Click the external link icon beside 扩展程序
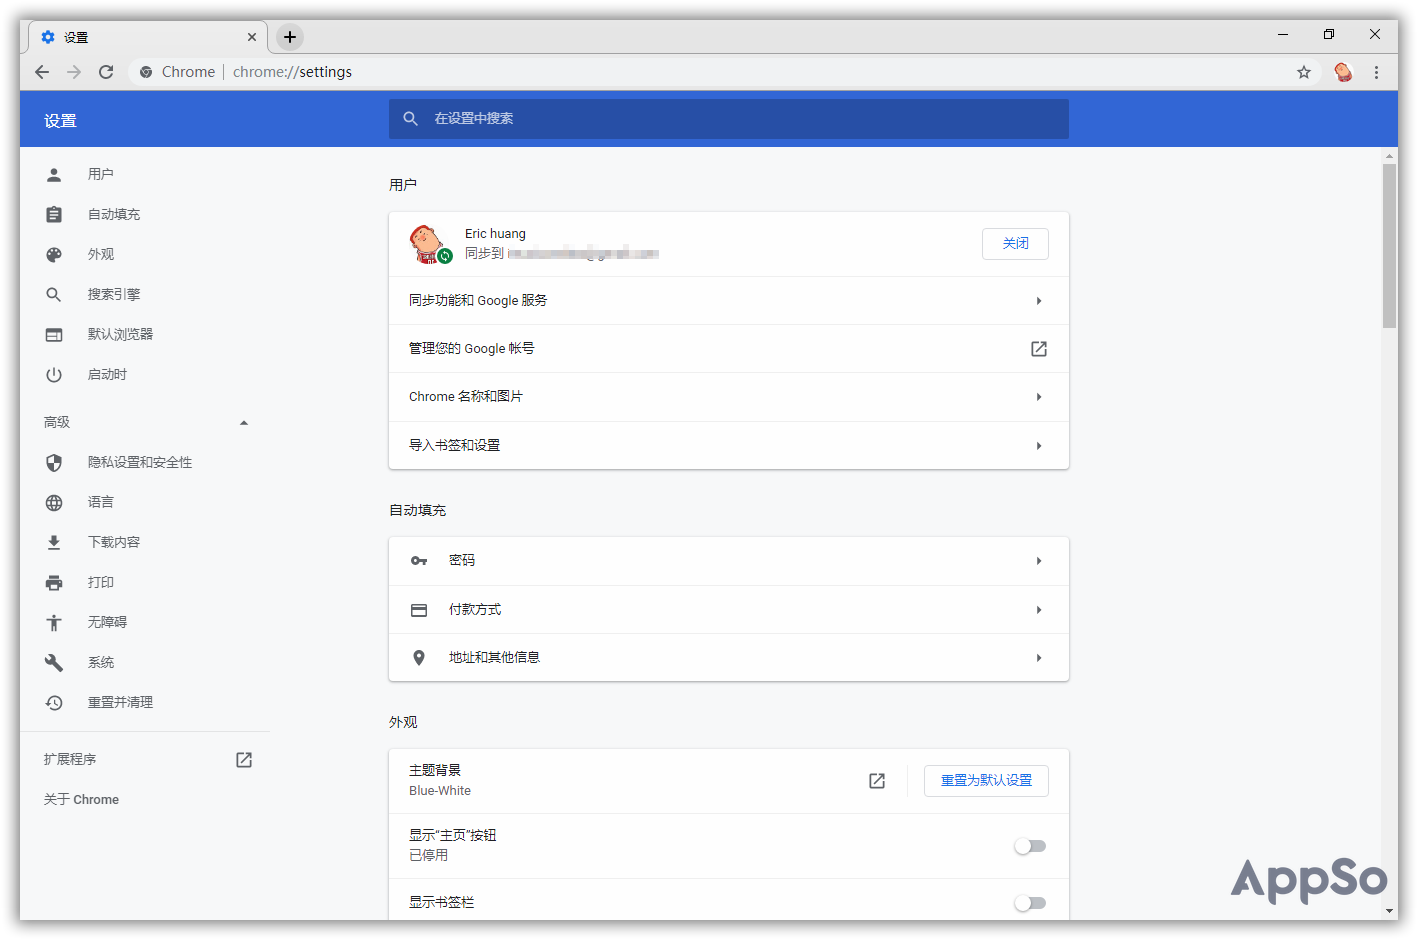The height and width of the screenshot is (940, 1418). coord(244,760)
